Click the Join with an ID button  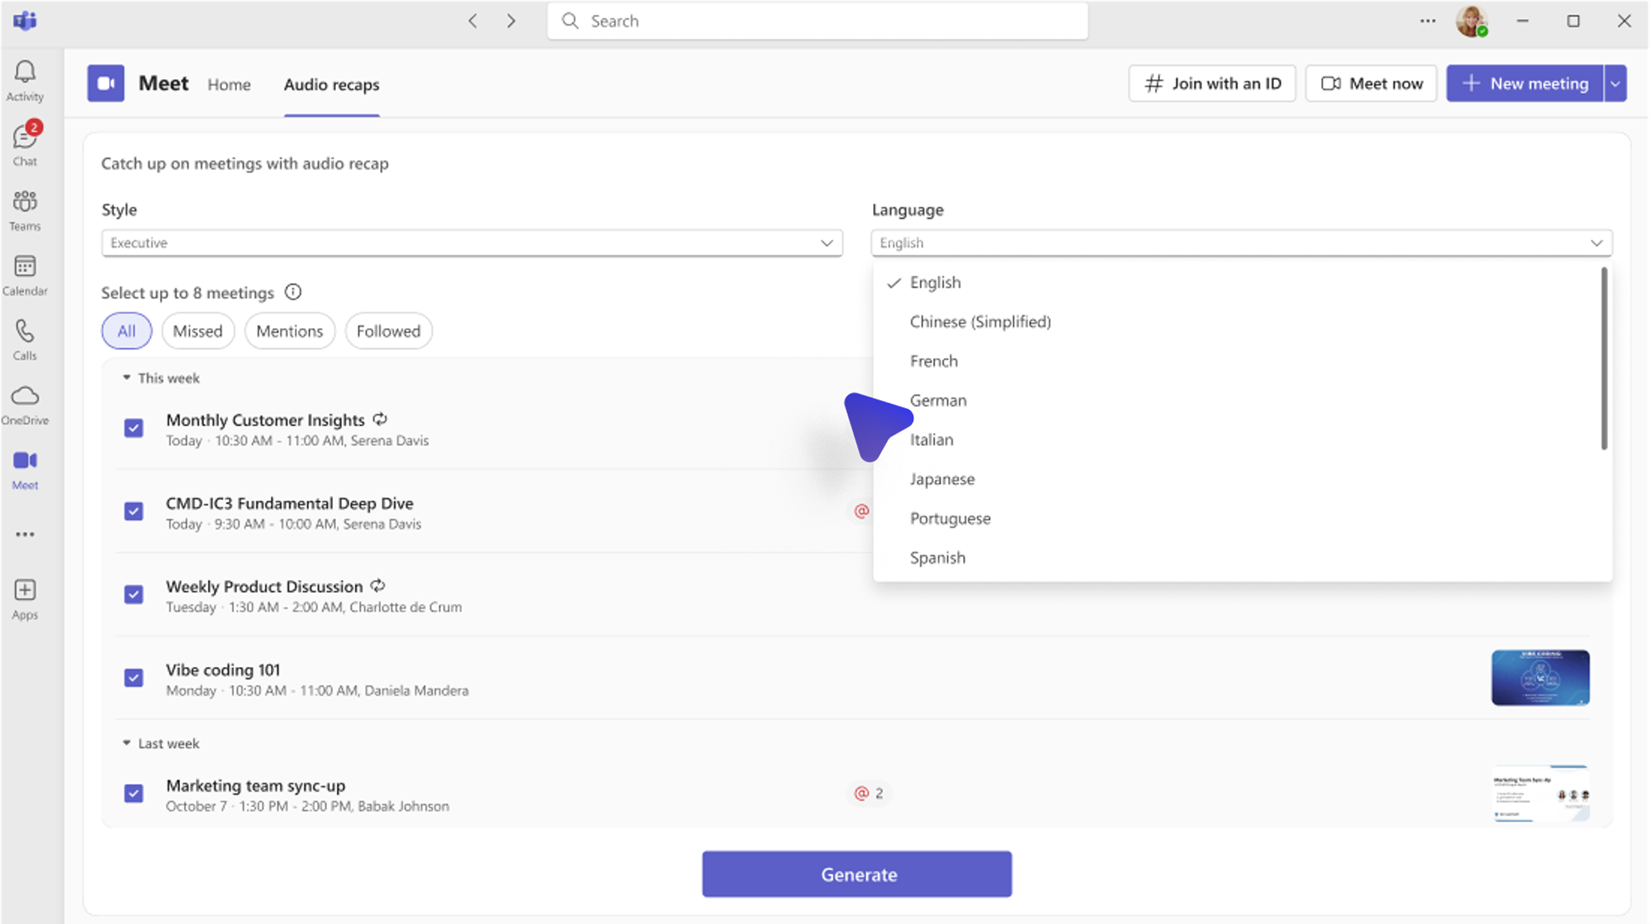coord(1212,84)
